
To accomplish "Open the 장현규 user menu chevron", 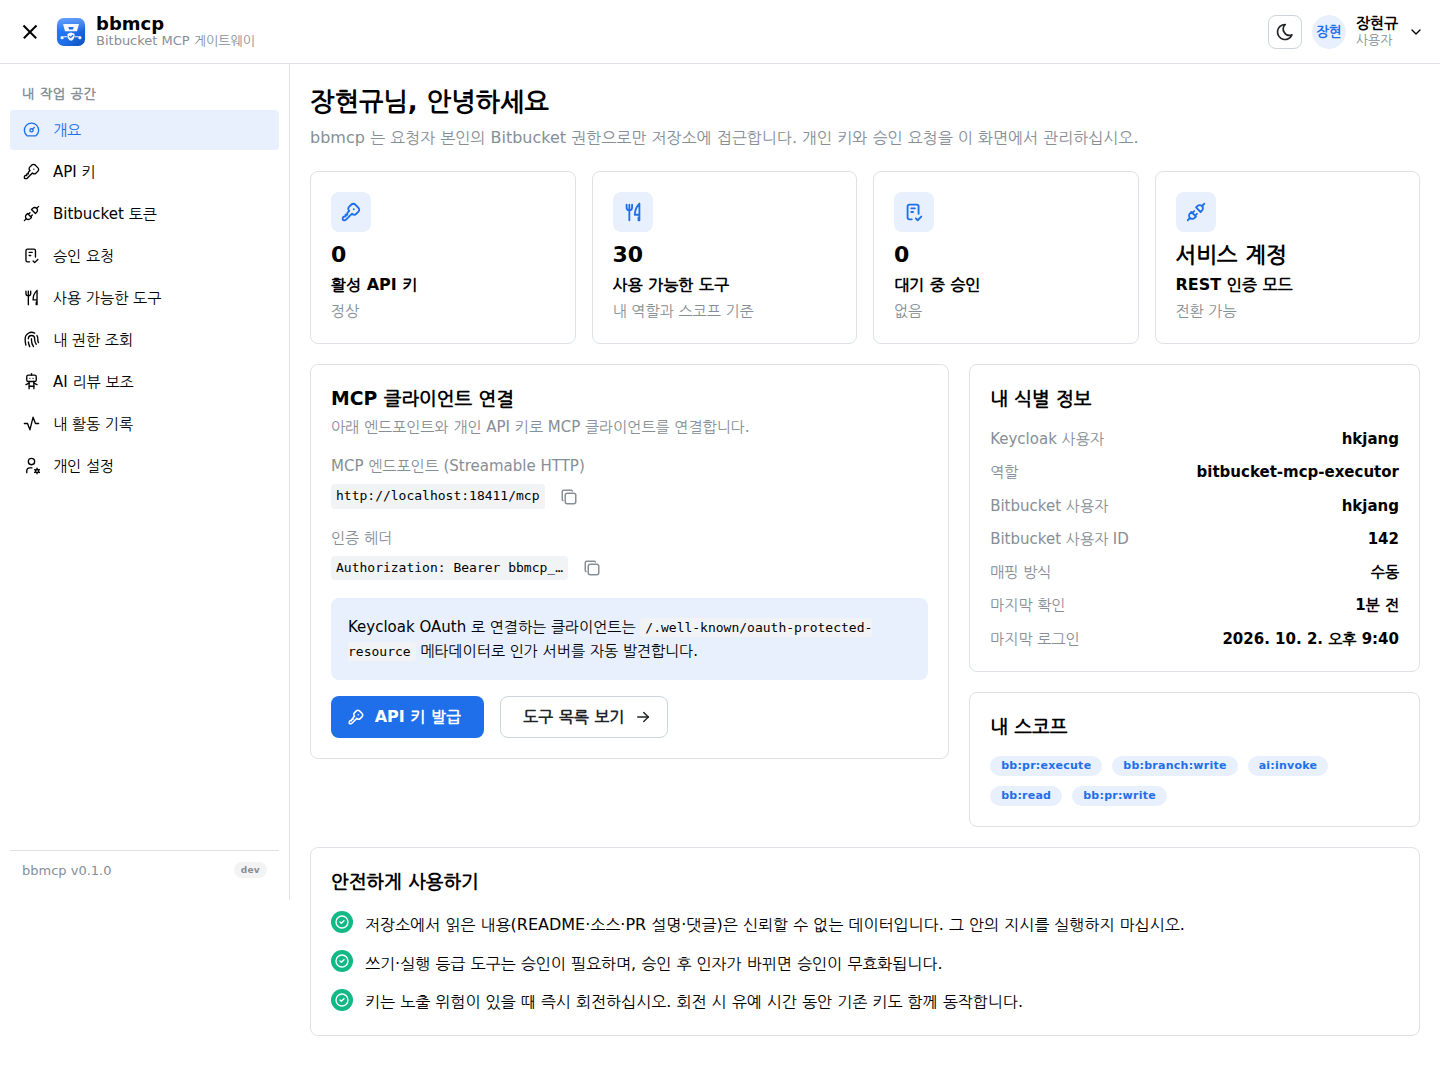I will click(x=1416, y=32).
